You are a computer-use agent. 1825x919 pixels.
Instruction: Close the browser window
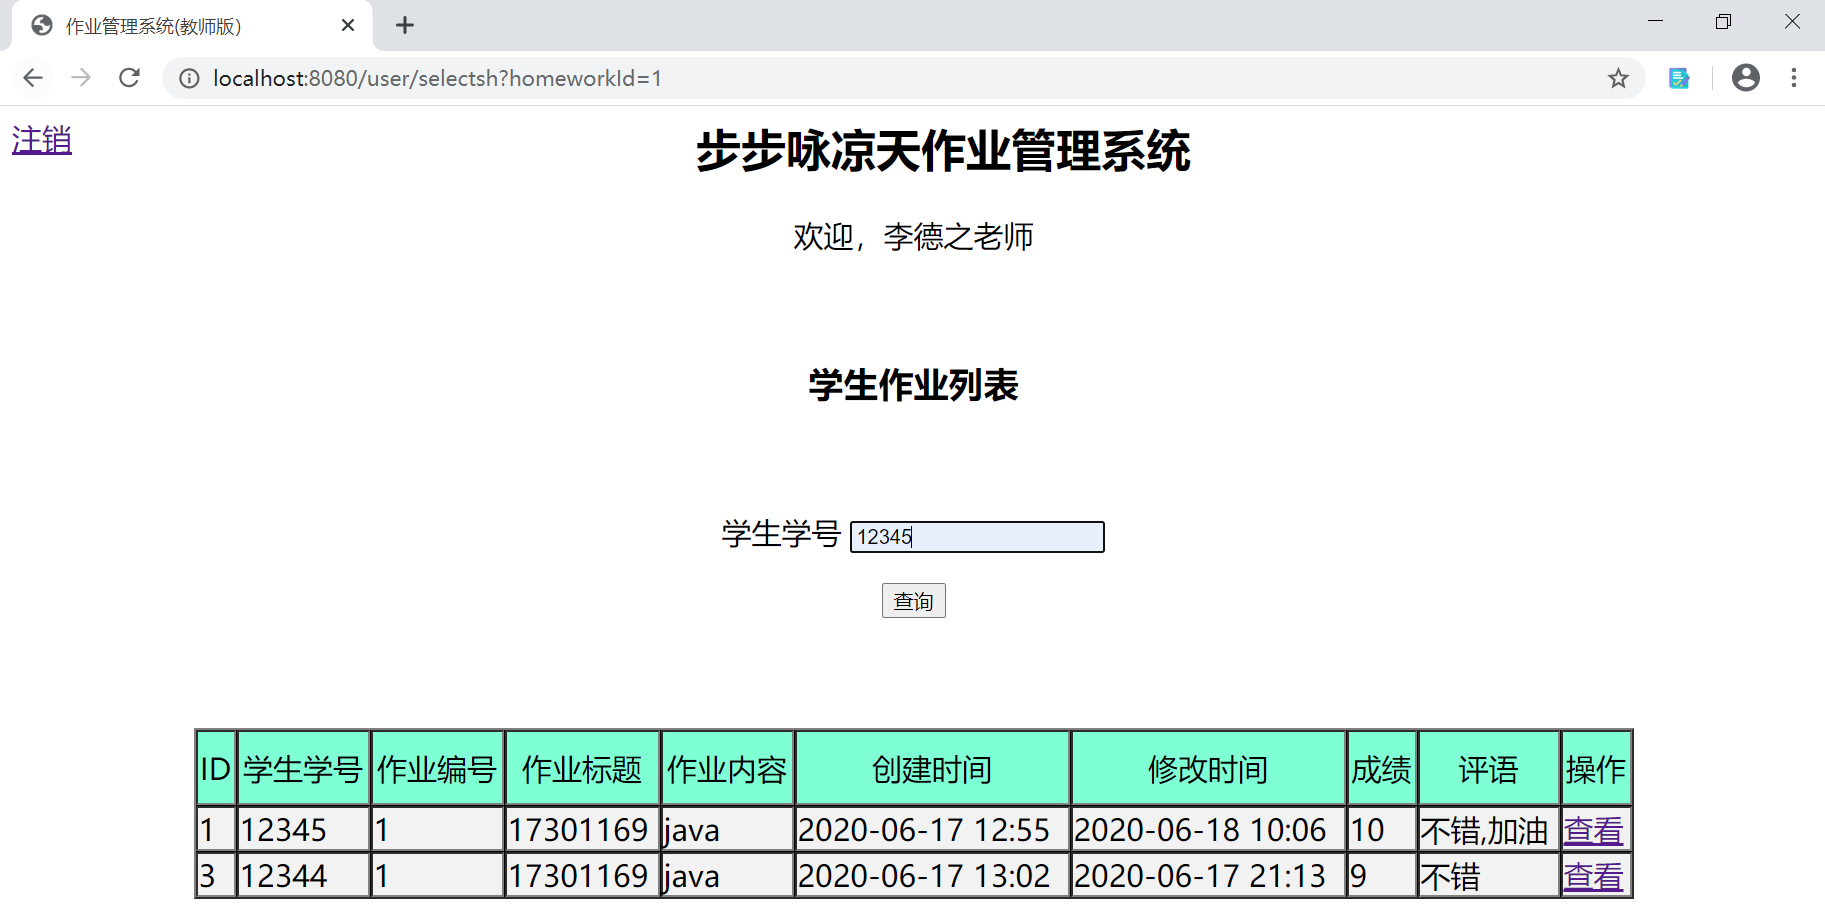tap(1792, 22)
